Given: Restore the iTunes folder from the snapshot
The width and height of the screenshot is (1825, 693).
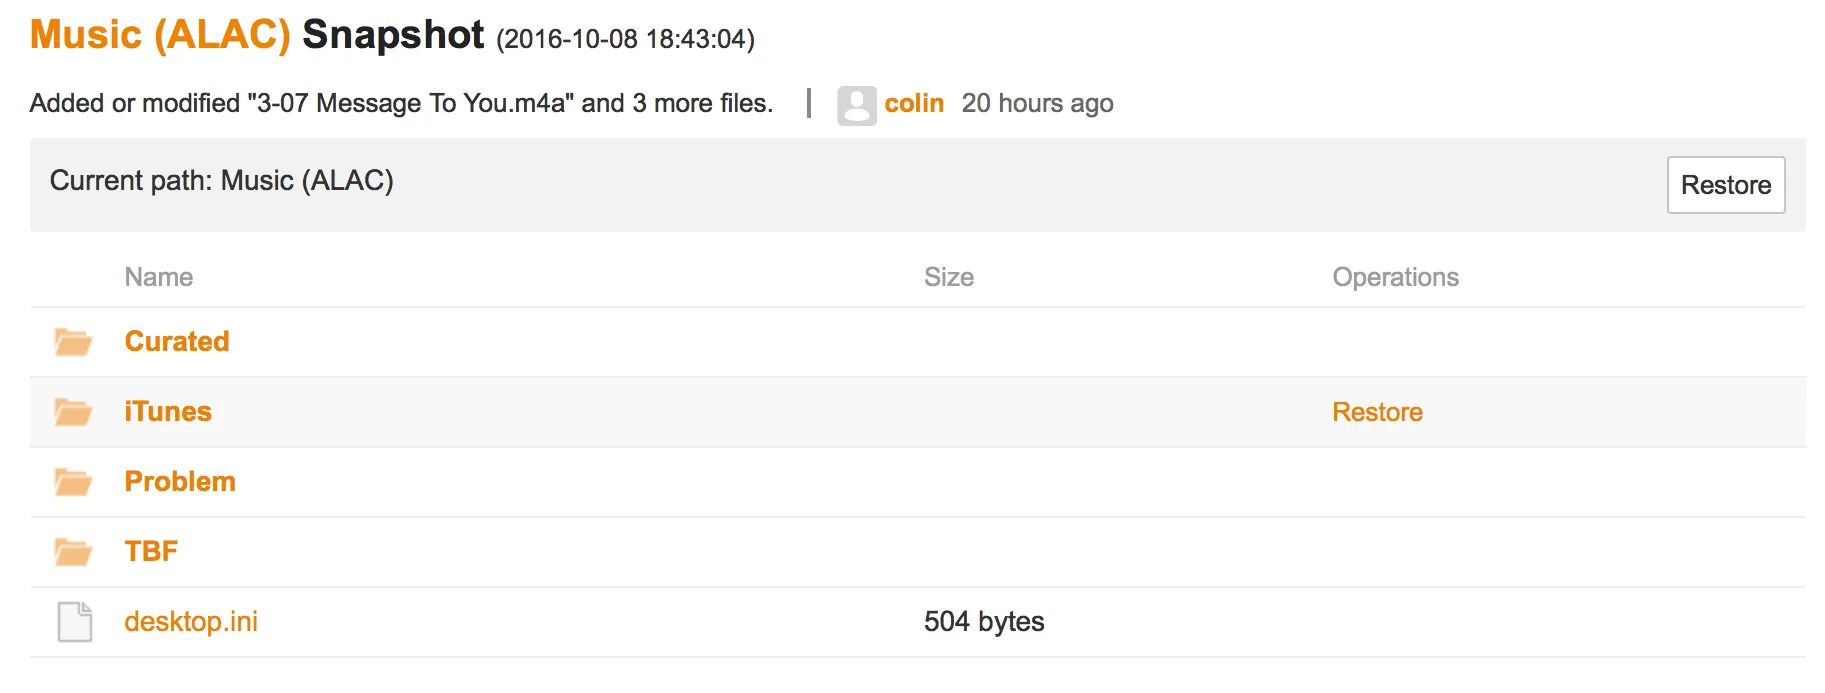Looking at the screenshot, I should point(1377,412).
